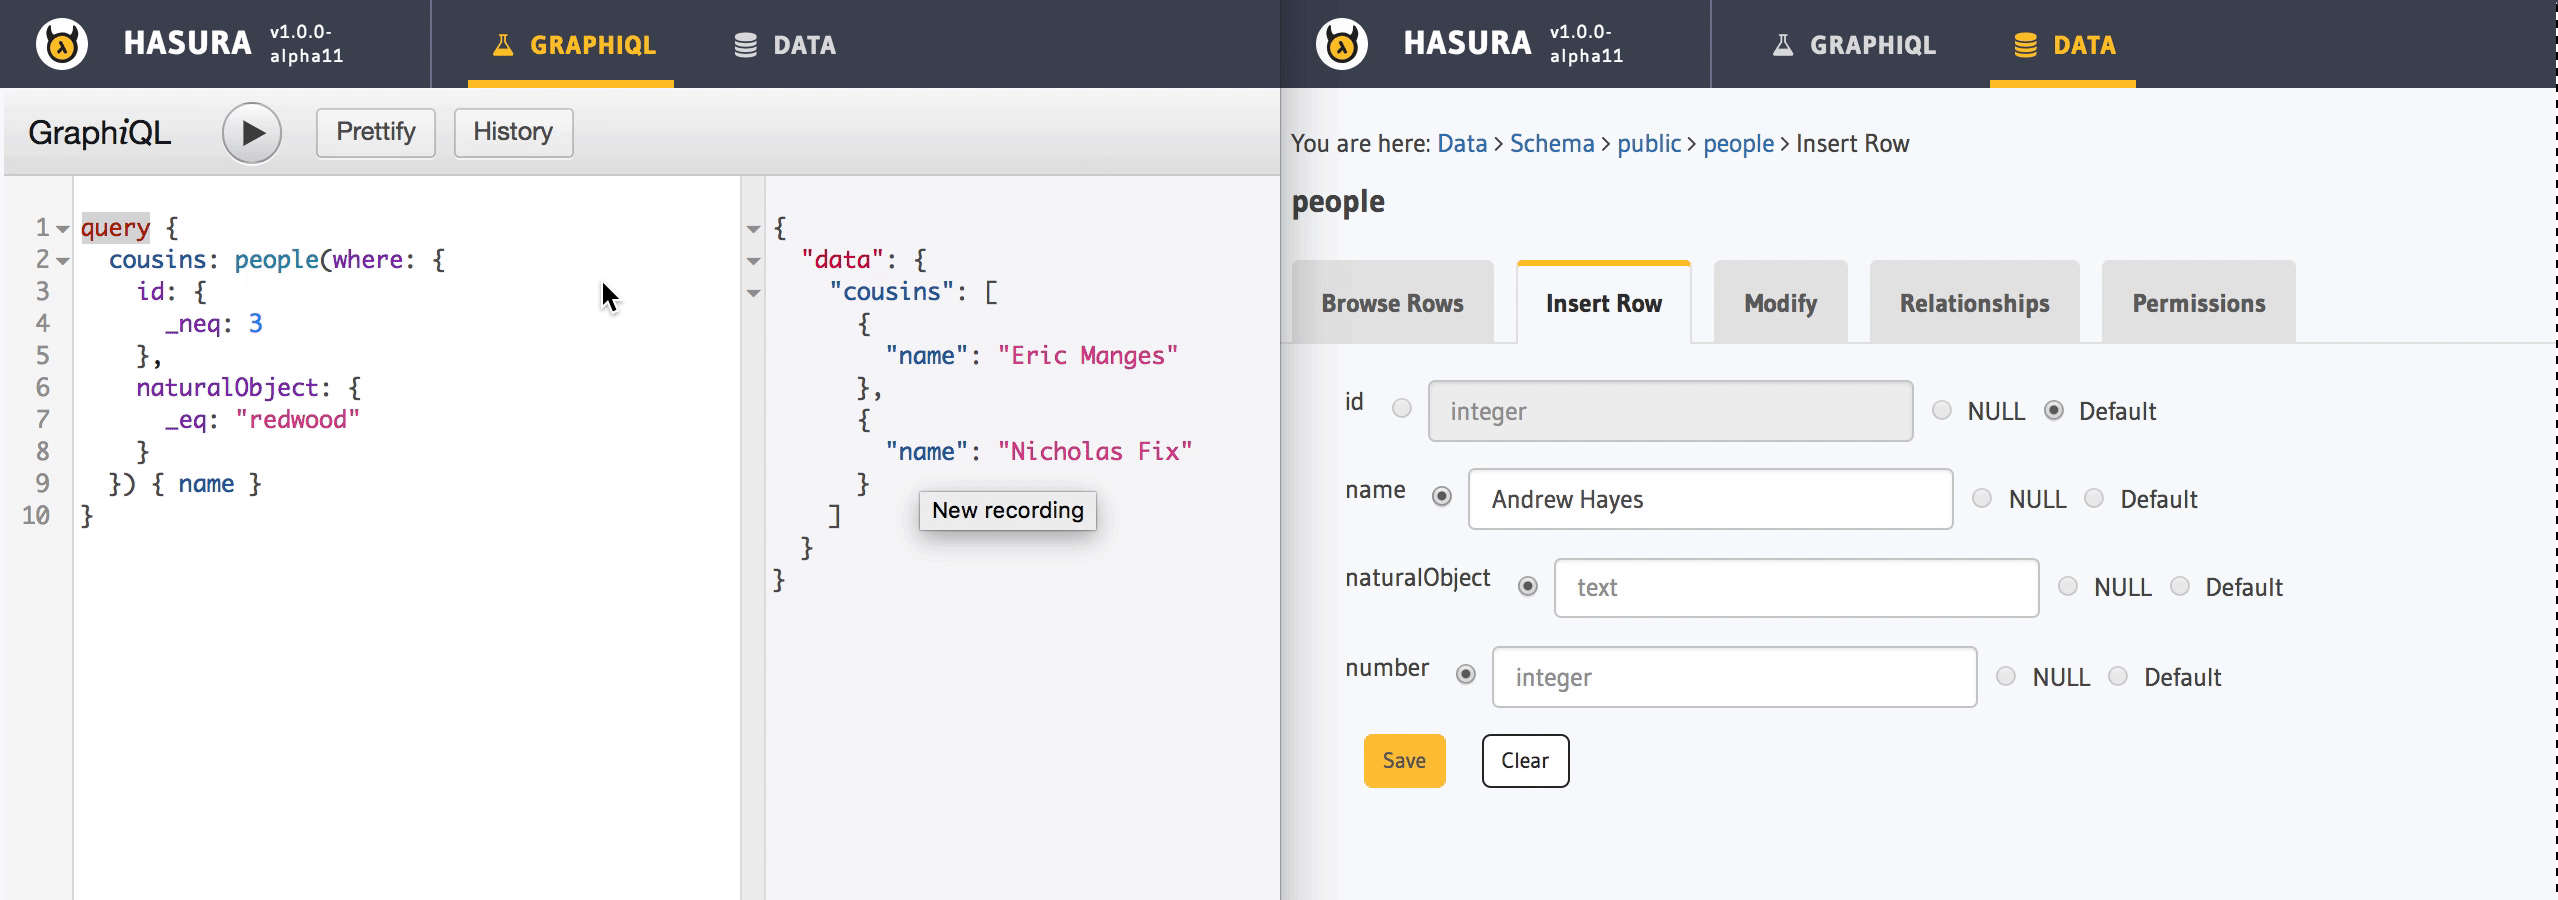
Task: Click "redwood" in the query editor
Action: click(298, 420)
